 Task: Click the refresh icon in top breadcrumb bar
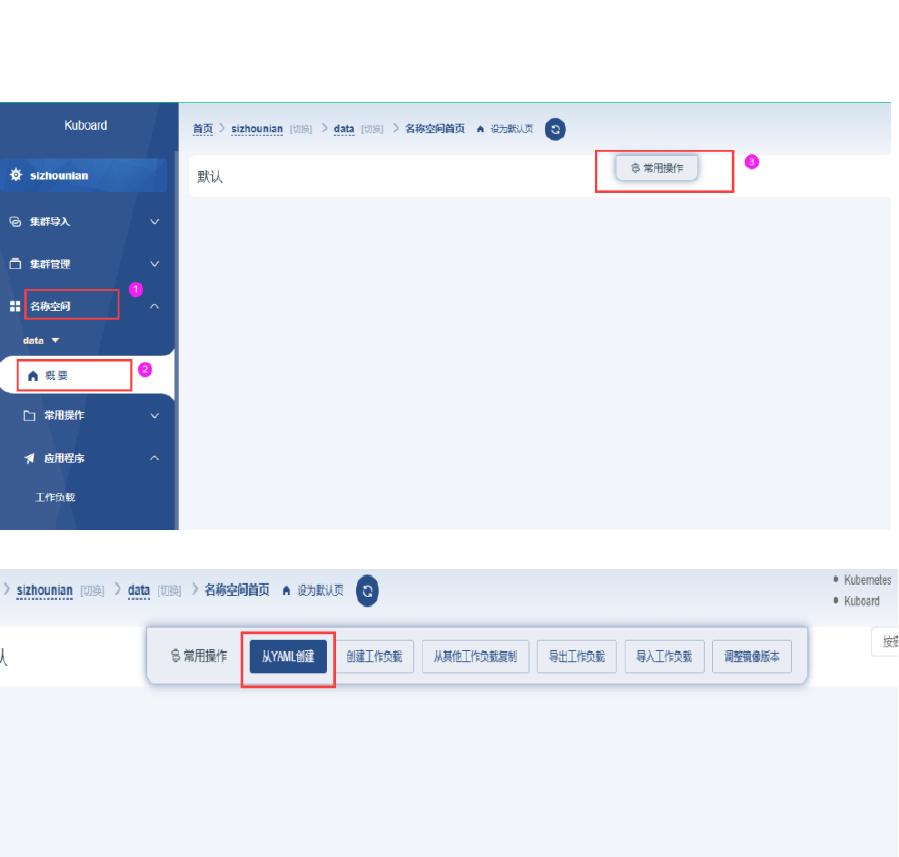(554, 129)
